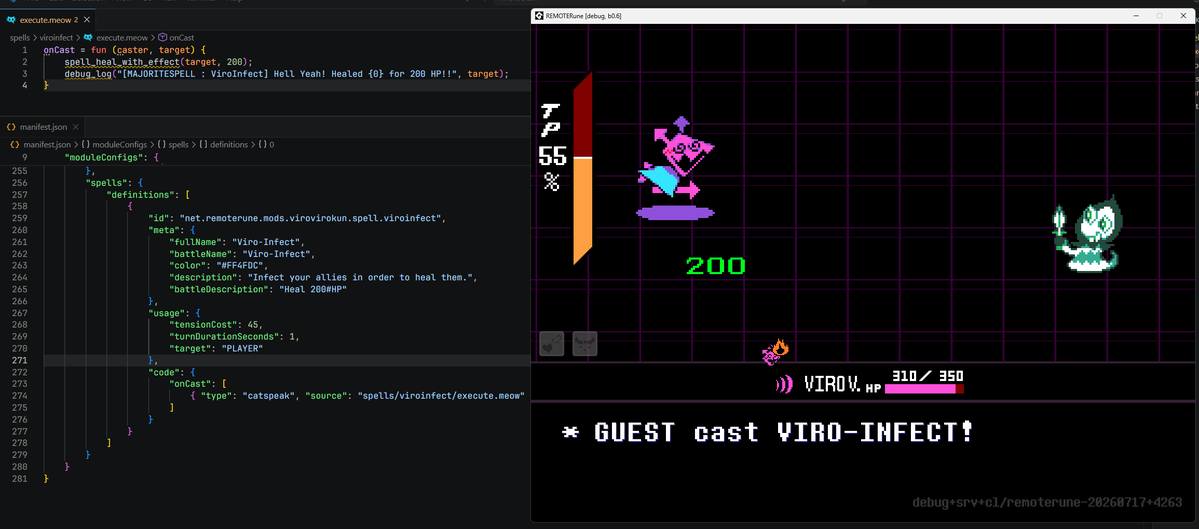Image resolution: width=1199 pixels, height=529 pixels.
Task: Open the moduleConfigs breadcrumb segment
Action: click(x=119, y=144)
